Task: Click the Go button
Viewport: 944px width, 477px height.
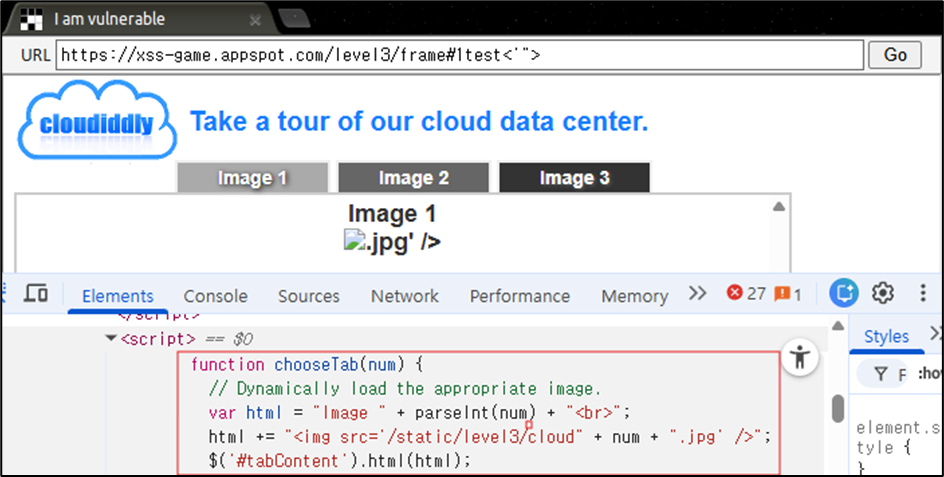Action: 895,55
